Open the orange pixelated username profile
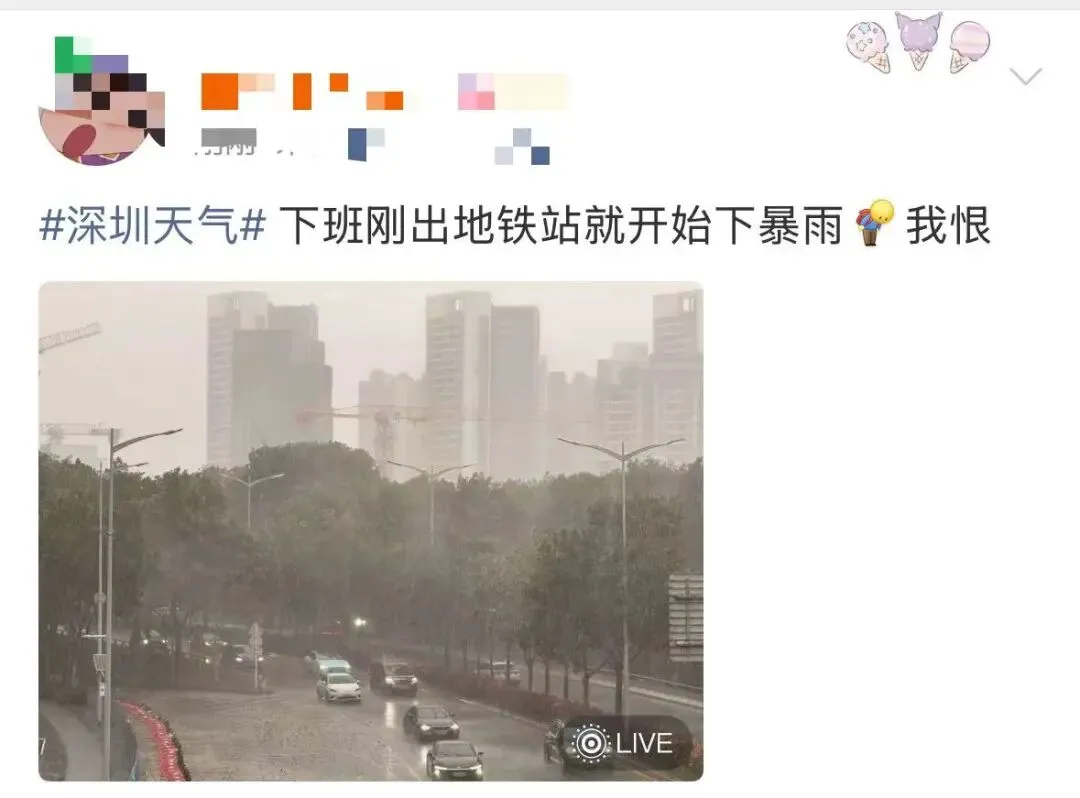 302,92
